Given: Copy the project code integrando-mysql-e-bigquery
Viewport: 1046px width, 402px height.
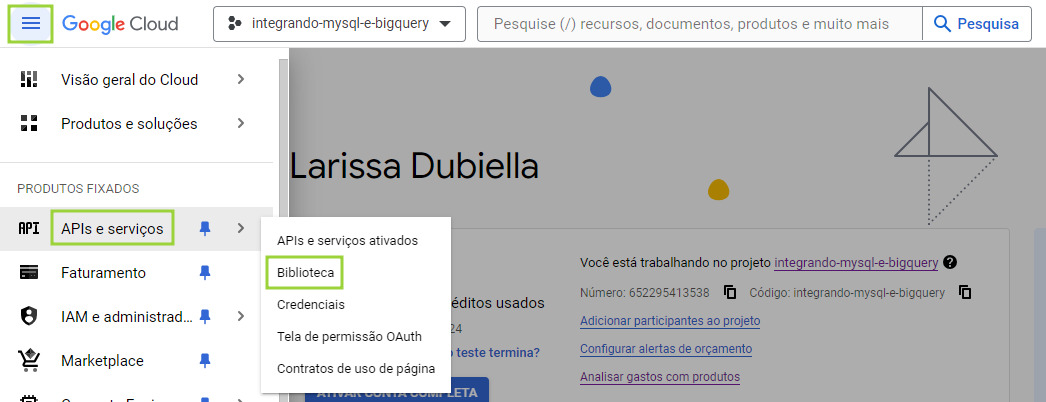Looking at the screenshot, I should coord(965,292).
